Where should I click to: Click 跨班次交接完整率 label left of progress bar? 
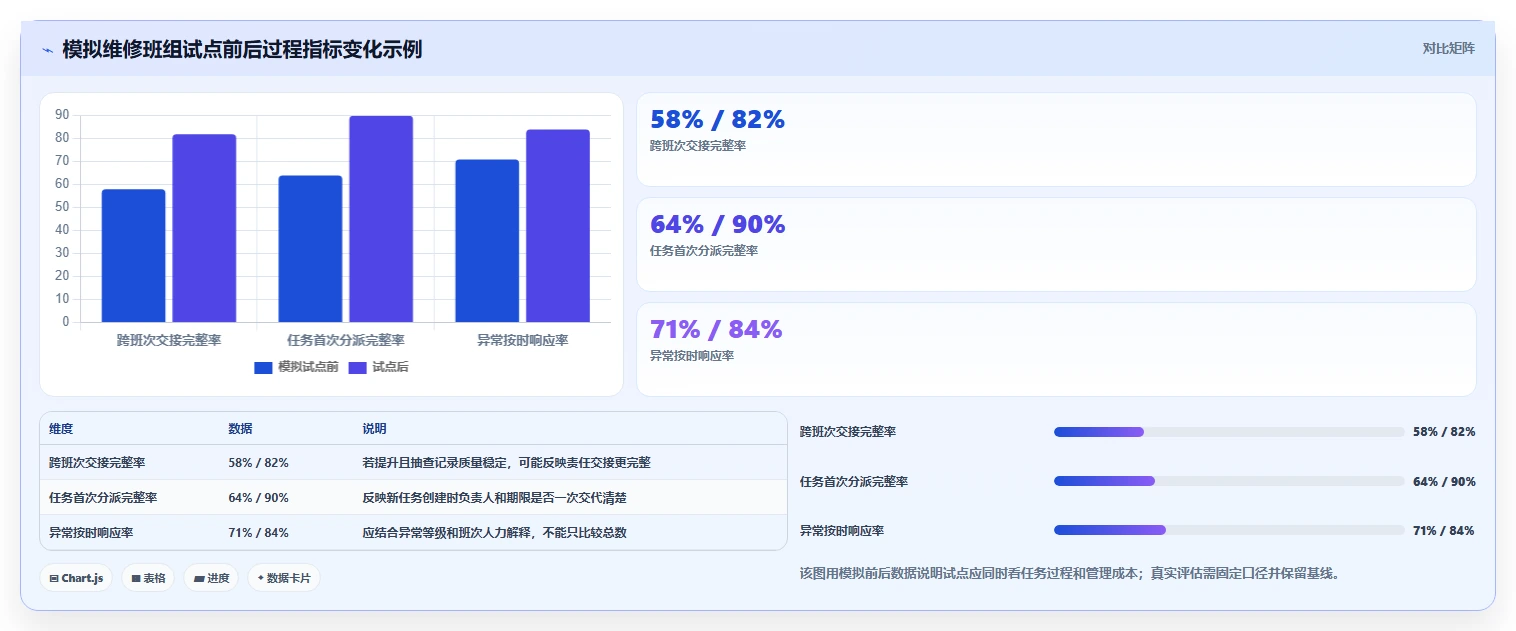848,432
